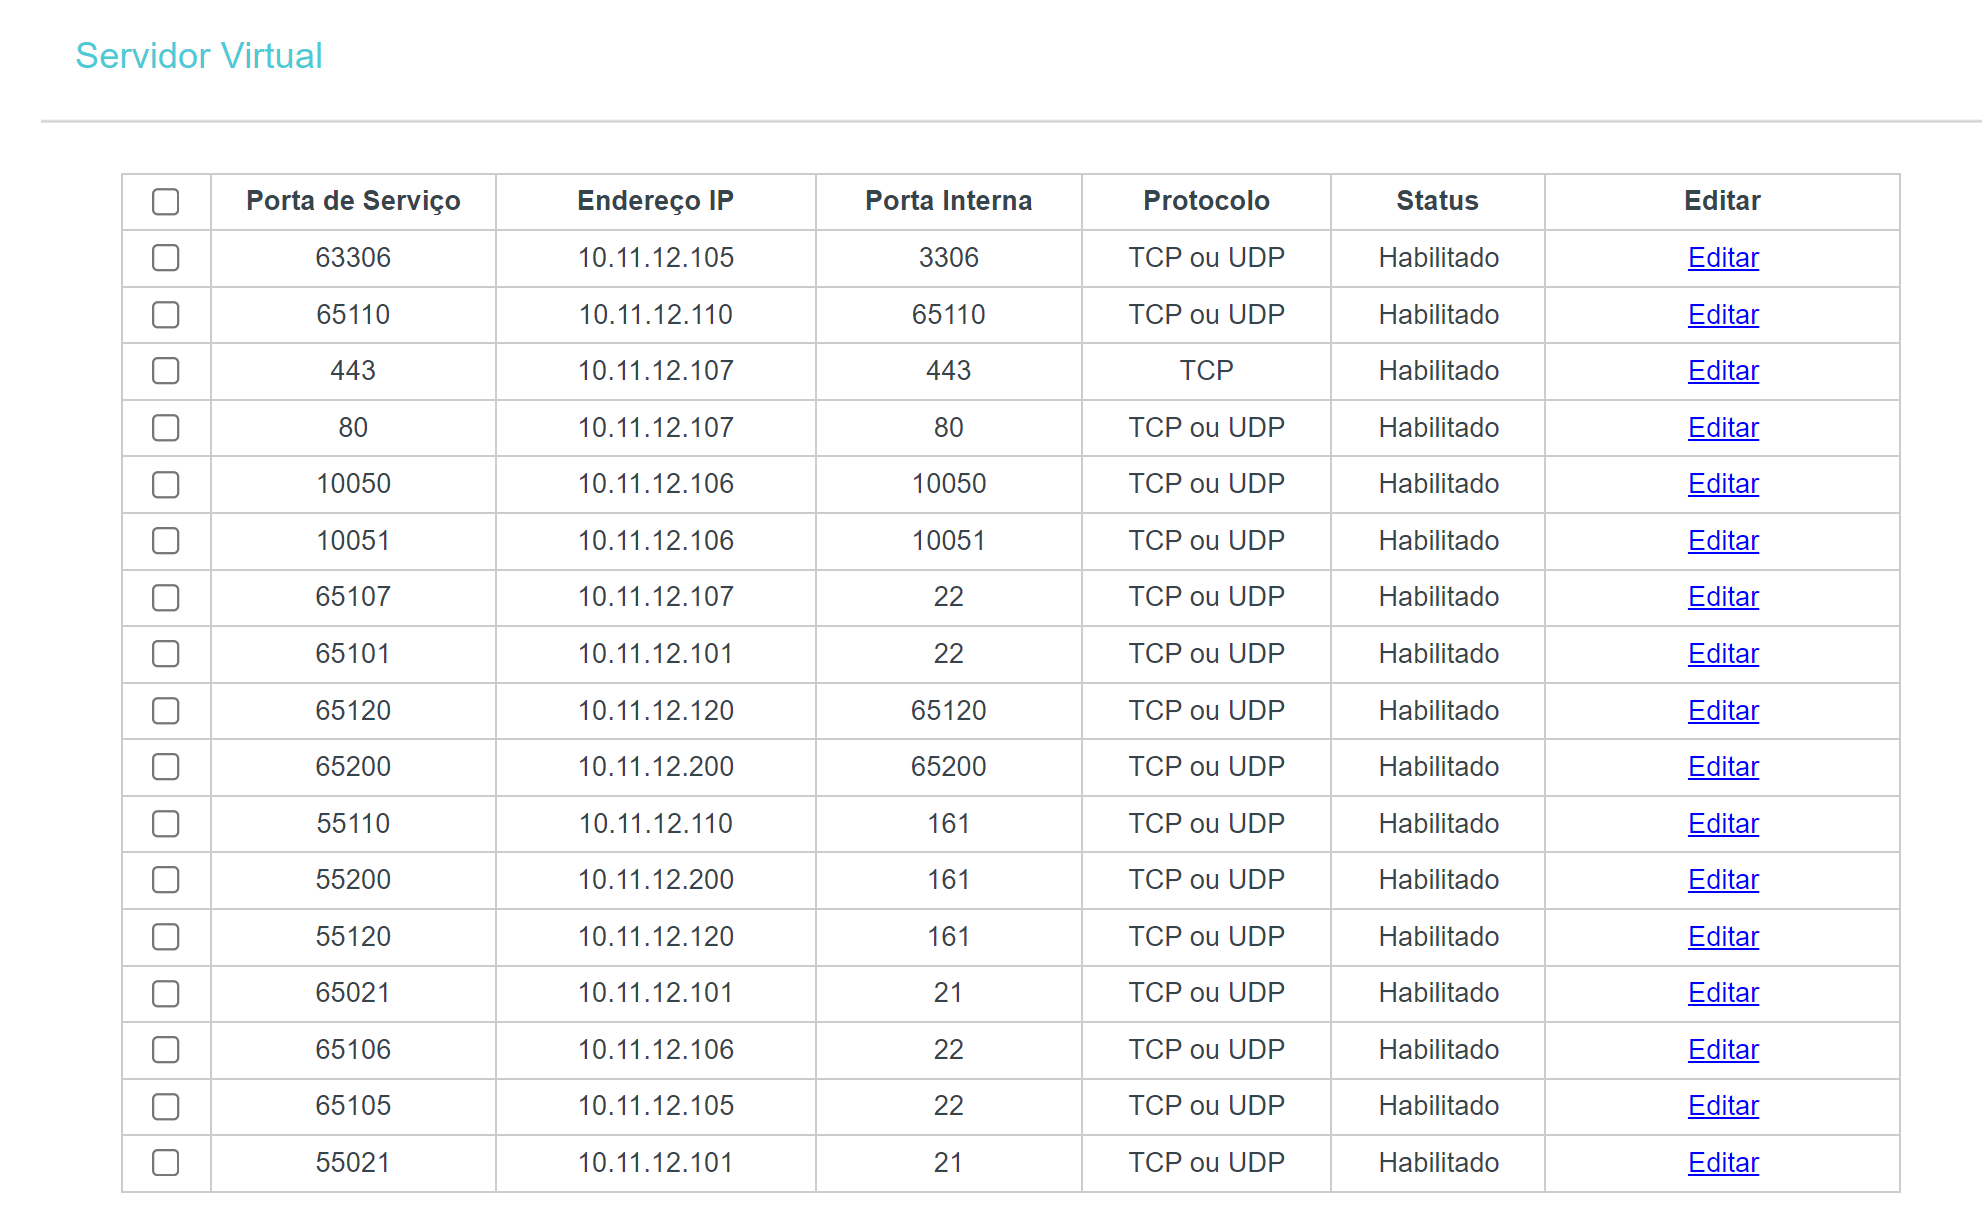
Task: Edit the port 55200 rule
Action: 1722,880
